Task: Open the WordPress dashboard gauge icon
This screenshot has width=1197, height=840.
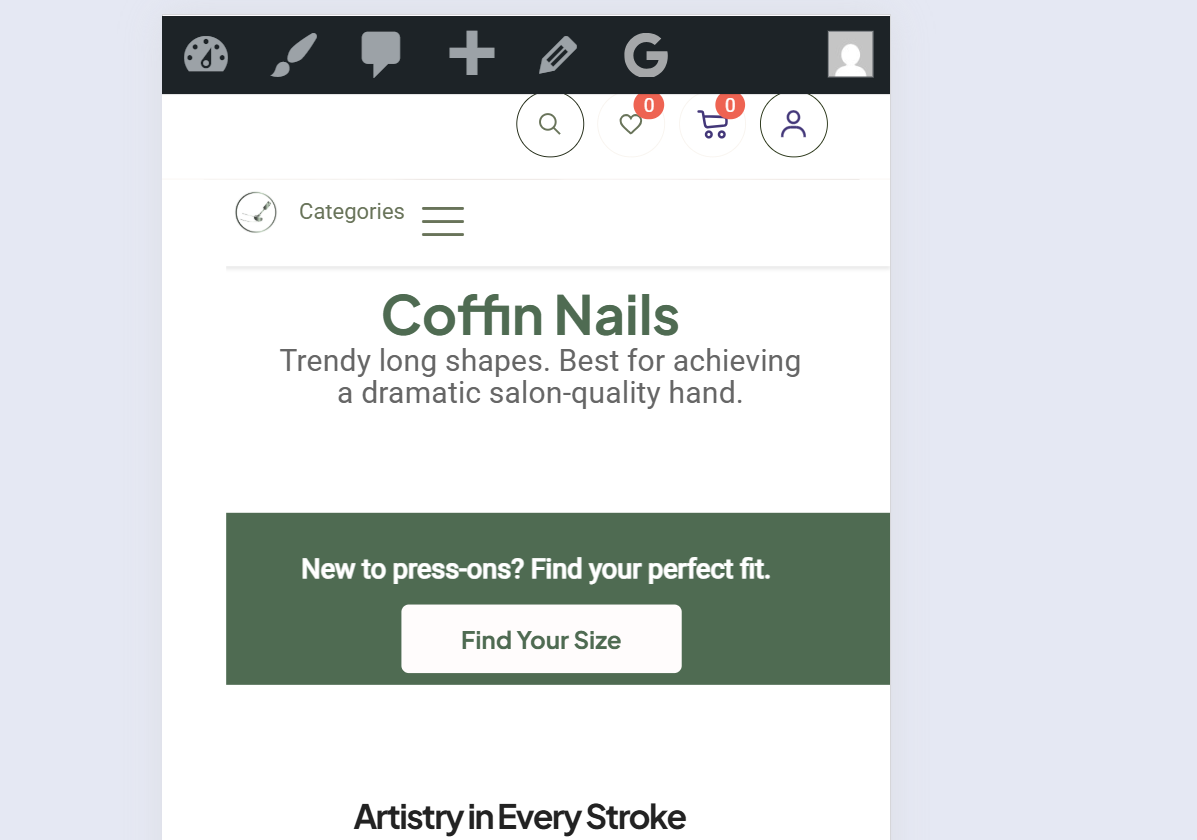Action: coord(206,55)
